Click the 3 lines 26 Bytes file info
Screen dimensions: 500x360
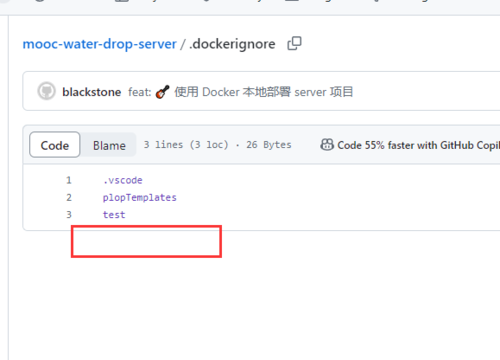point(217,145)
